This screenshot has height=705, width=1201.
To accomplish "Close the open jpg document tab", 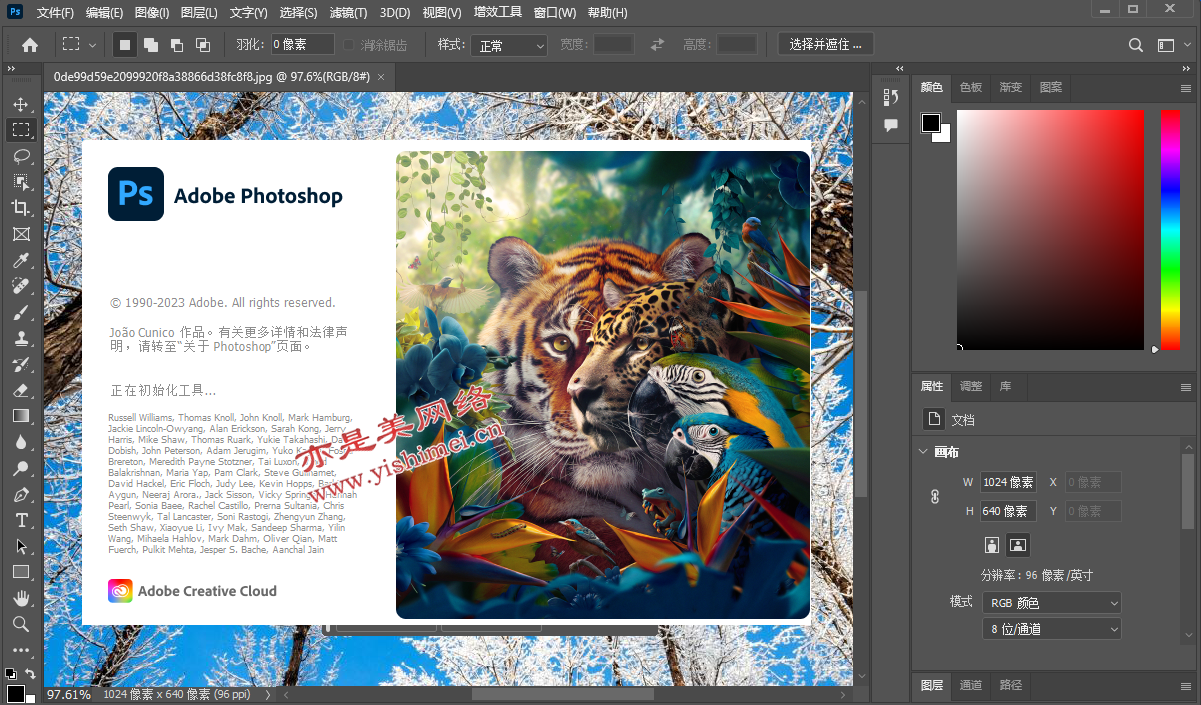I will coord(380,76).
